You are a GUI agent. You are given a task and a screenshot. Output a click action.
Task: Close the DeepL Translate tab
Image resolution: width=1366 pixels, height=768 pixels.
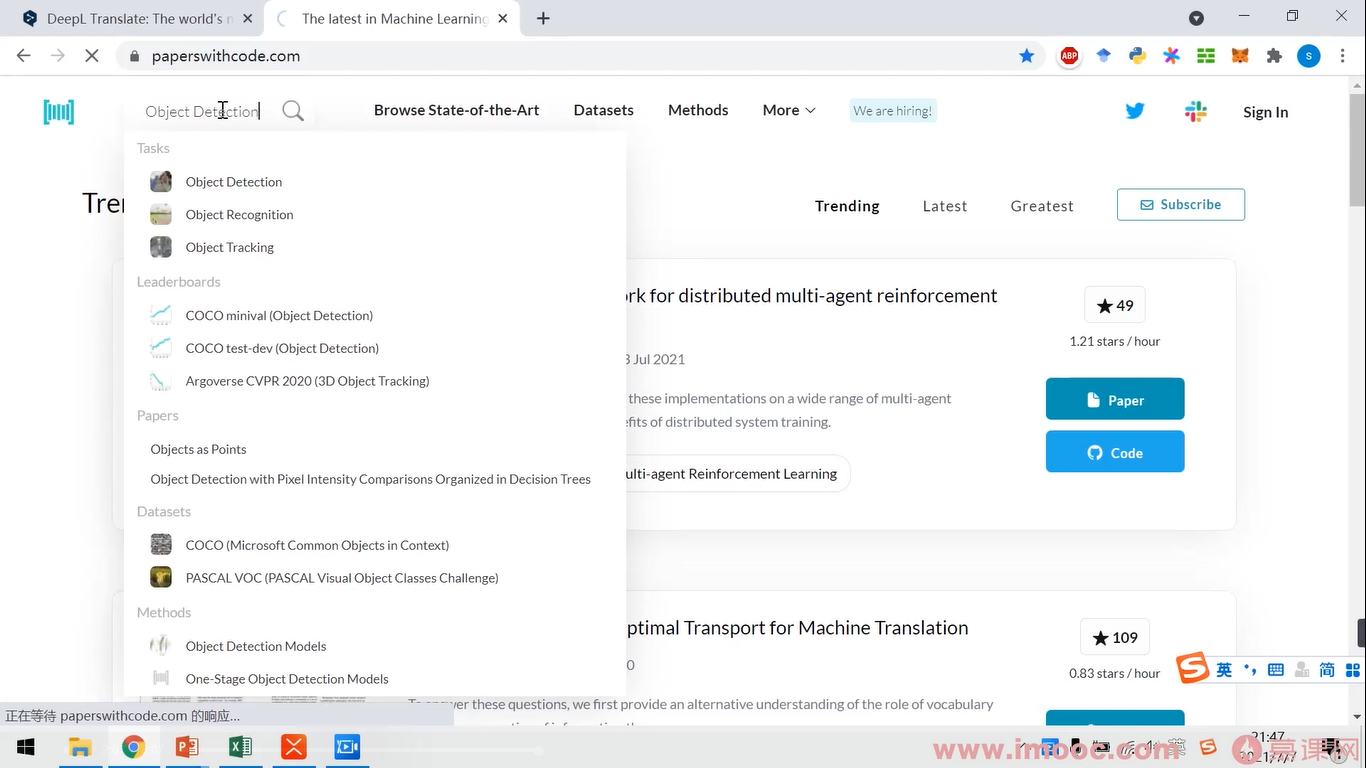248,18
